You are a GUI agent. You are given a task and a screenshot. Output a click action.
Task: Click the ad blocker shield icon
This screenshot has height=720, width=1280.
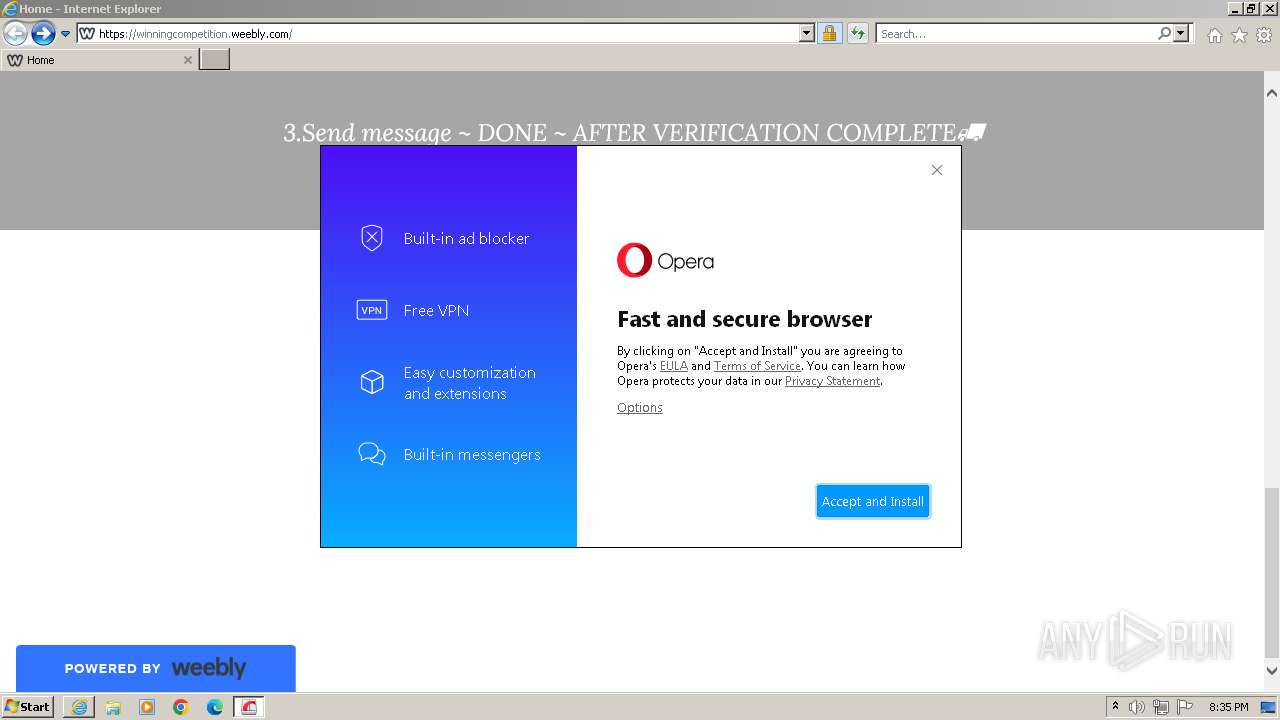pyautogui.click(x=372, y=238)
